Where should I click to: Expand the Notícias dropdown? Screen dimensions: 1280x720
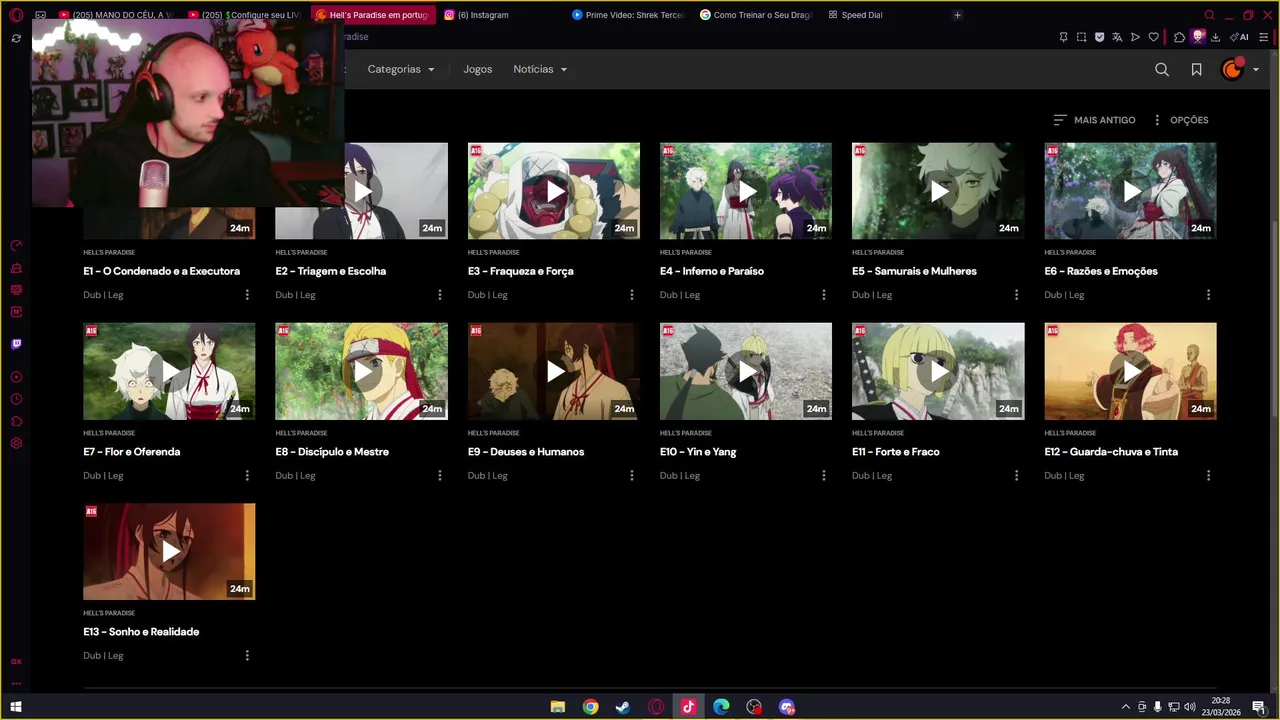(x=540, y=69)
